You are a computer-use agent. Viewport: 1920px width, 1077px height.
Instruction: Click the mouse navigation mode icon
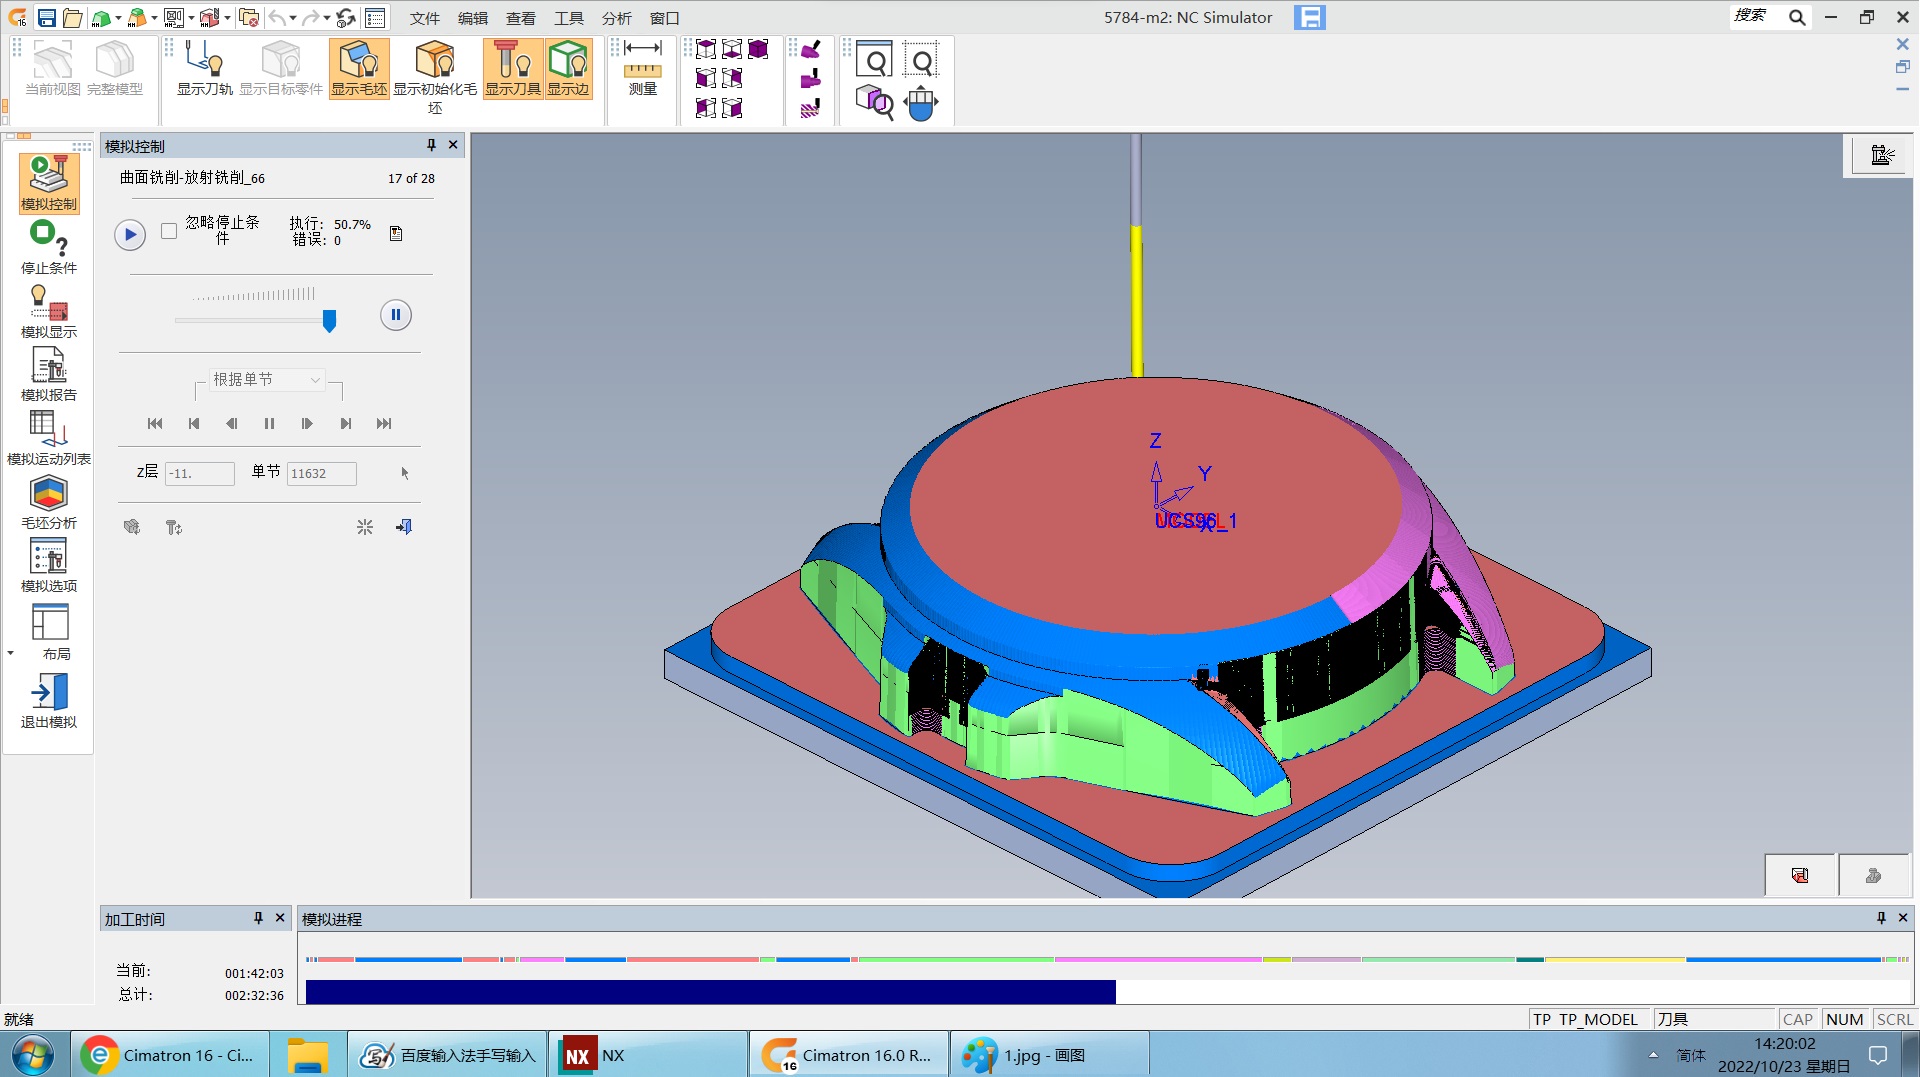click(x=921, y=103)
